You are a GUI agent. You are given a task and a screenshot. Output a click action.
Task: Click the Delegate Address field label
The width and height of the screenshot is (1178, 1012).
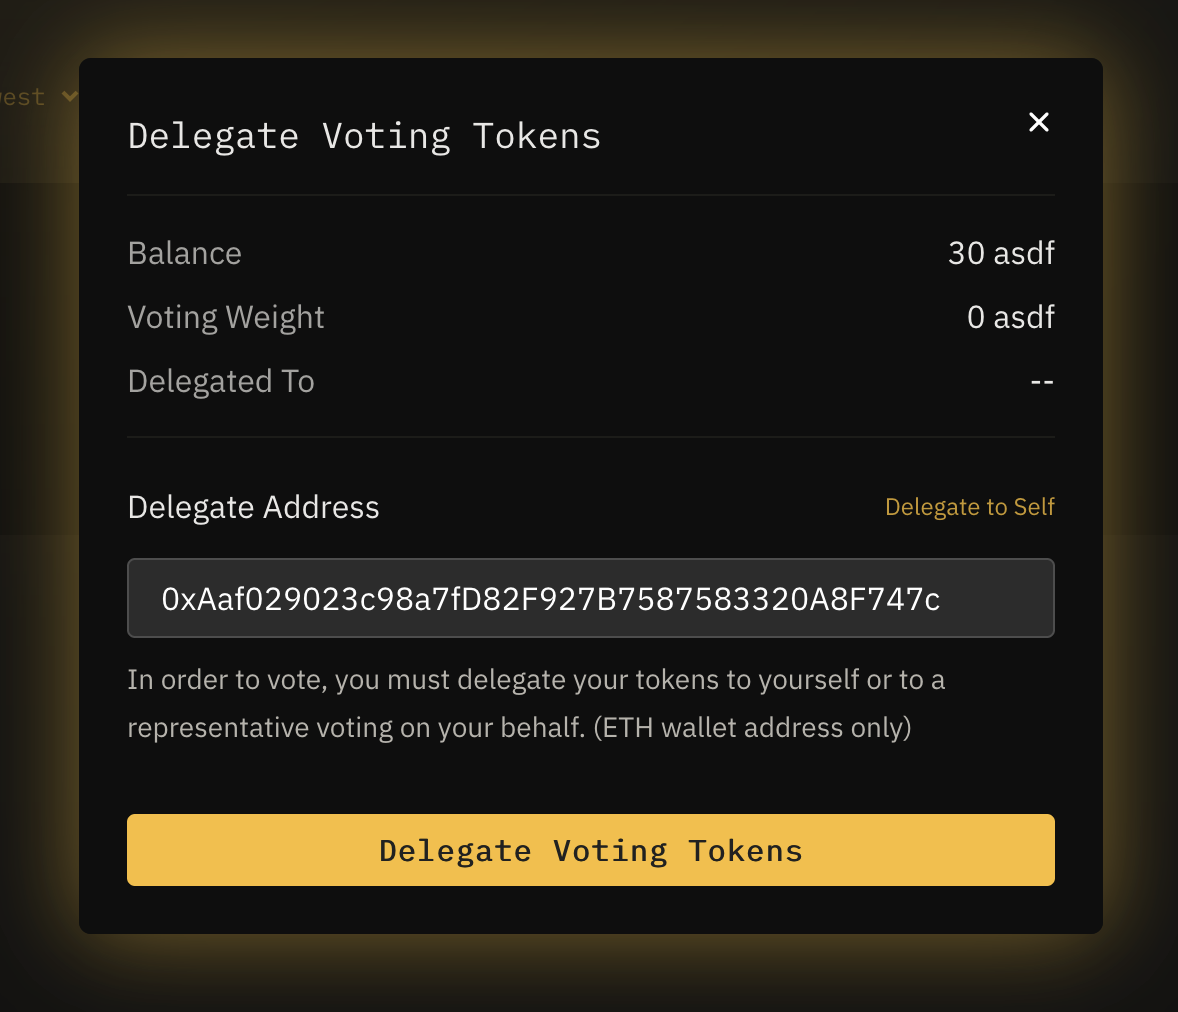(254, 507)
